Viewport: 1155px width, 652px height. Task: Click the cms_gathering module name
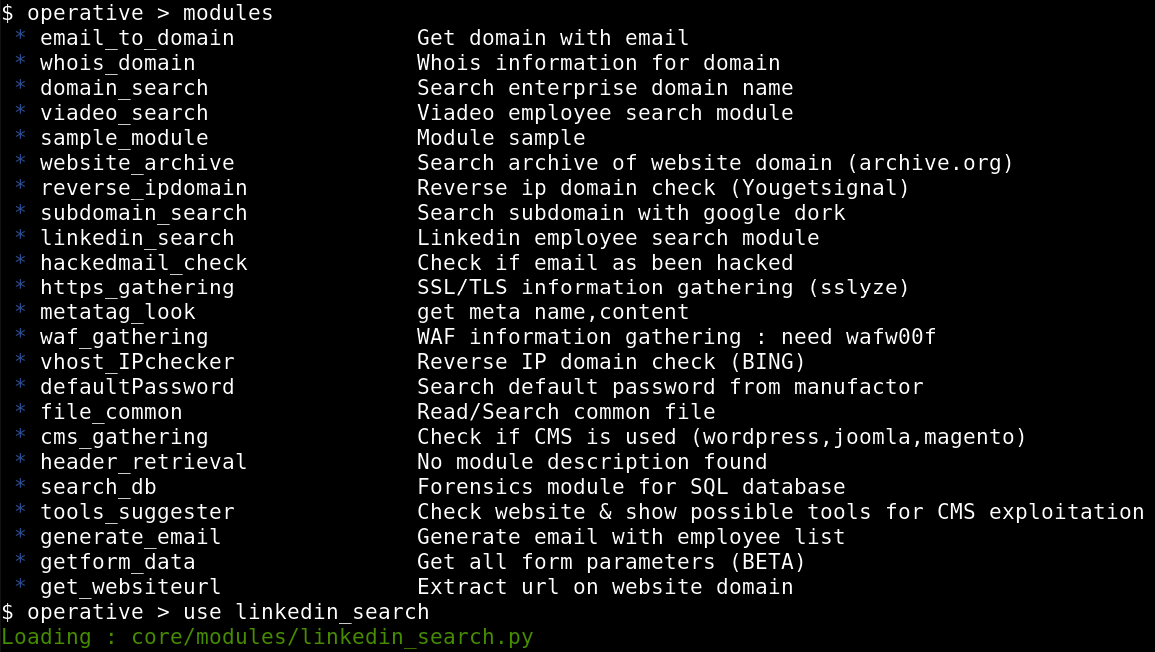[124, 437]
